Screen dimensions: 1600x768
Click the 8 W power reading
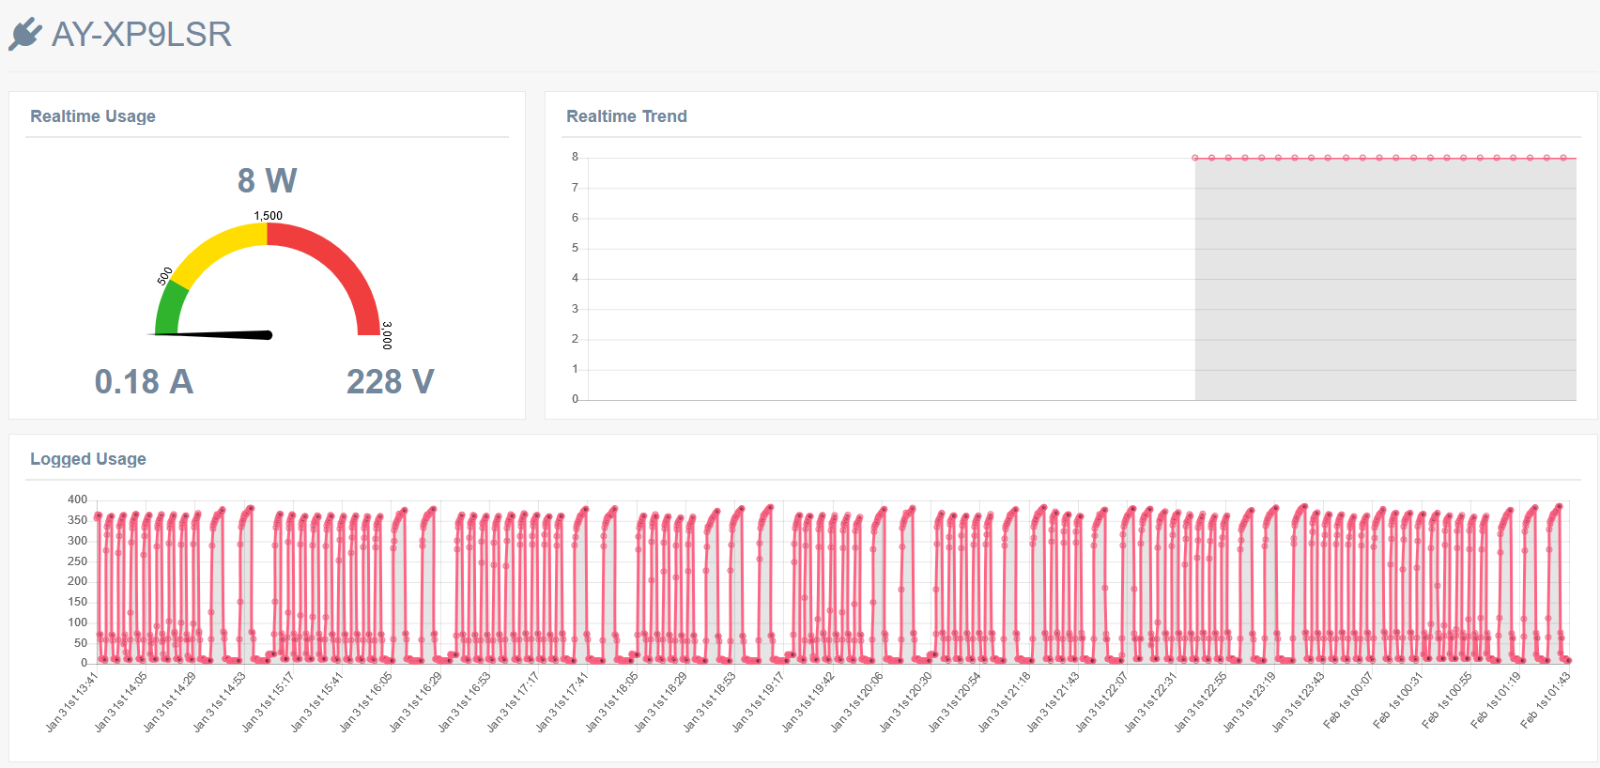pos(267,180)
